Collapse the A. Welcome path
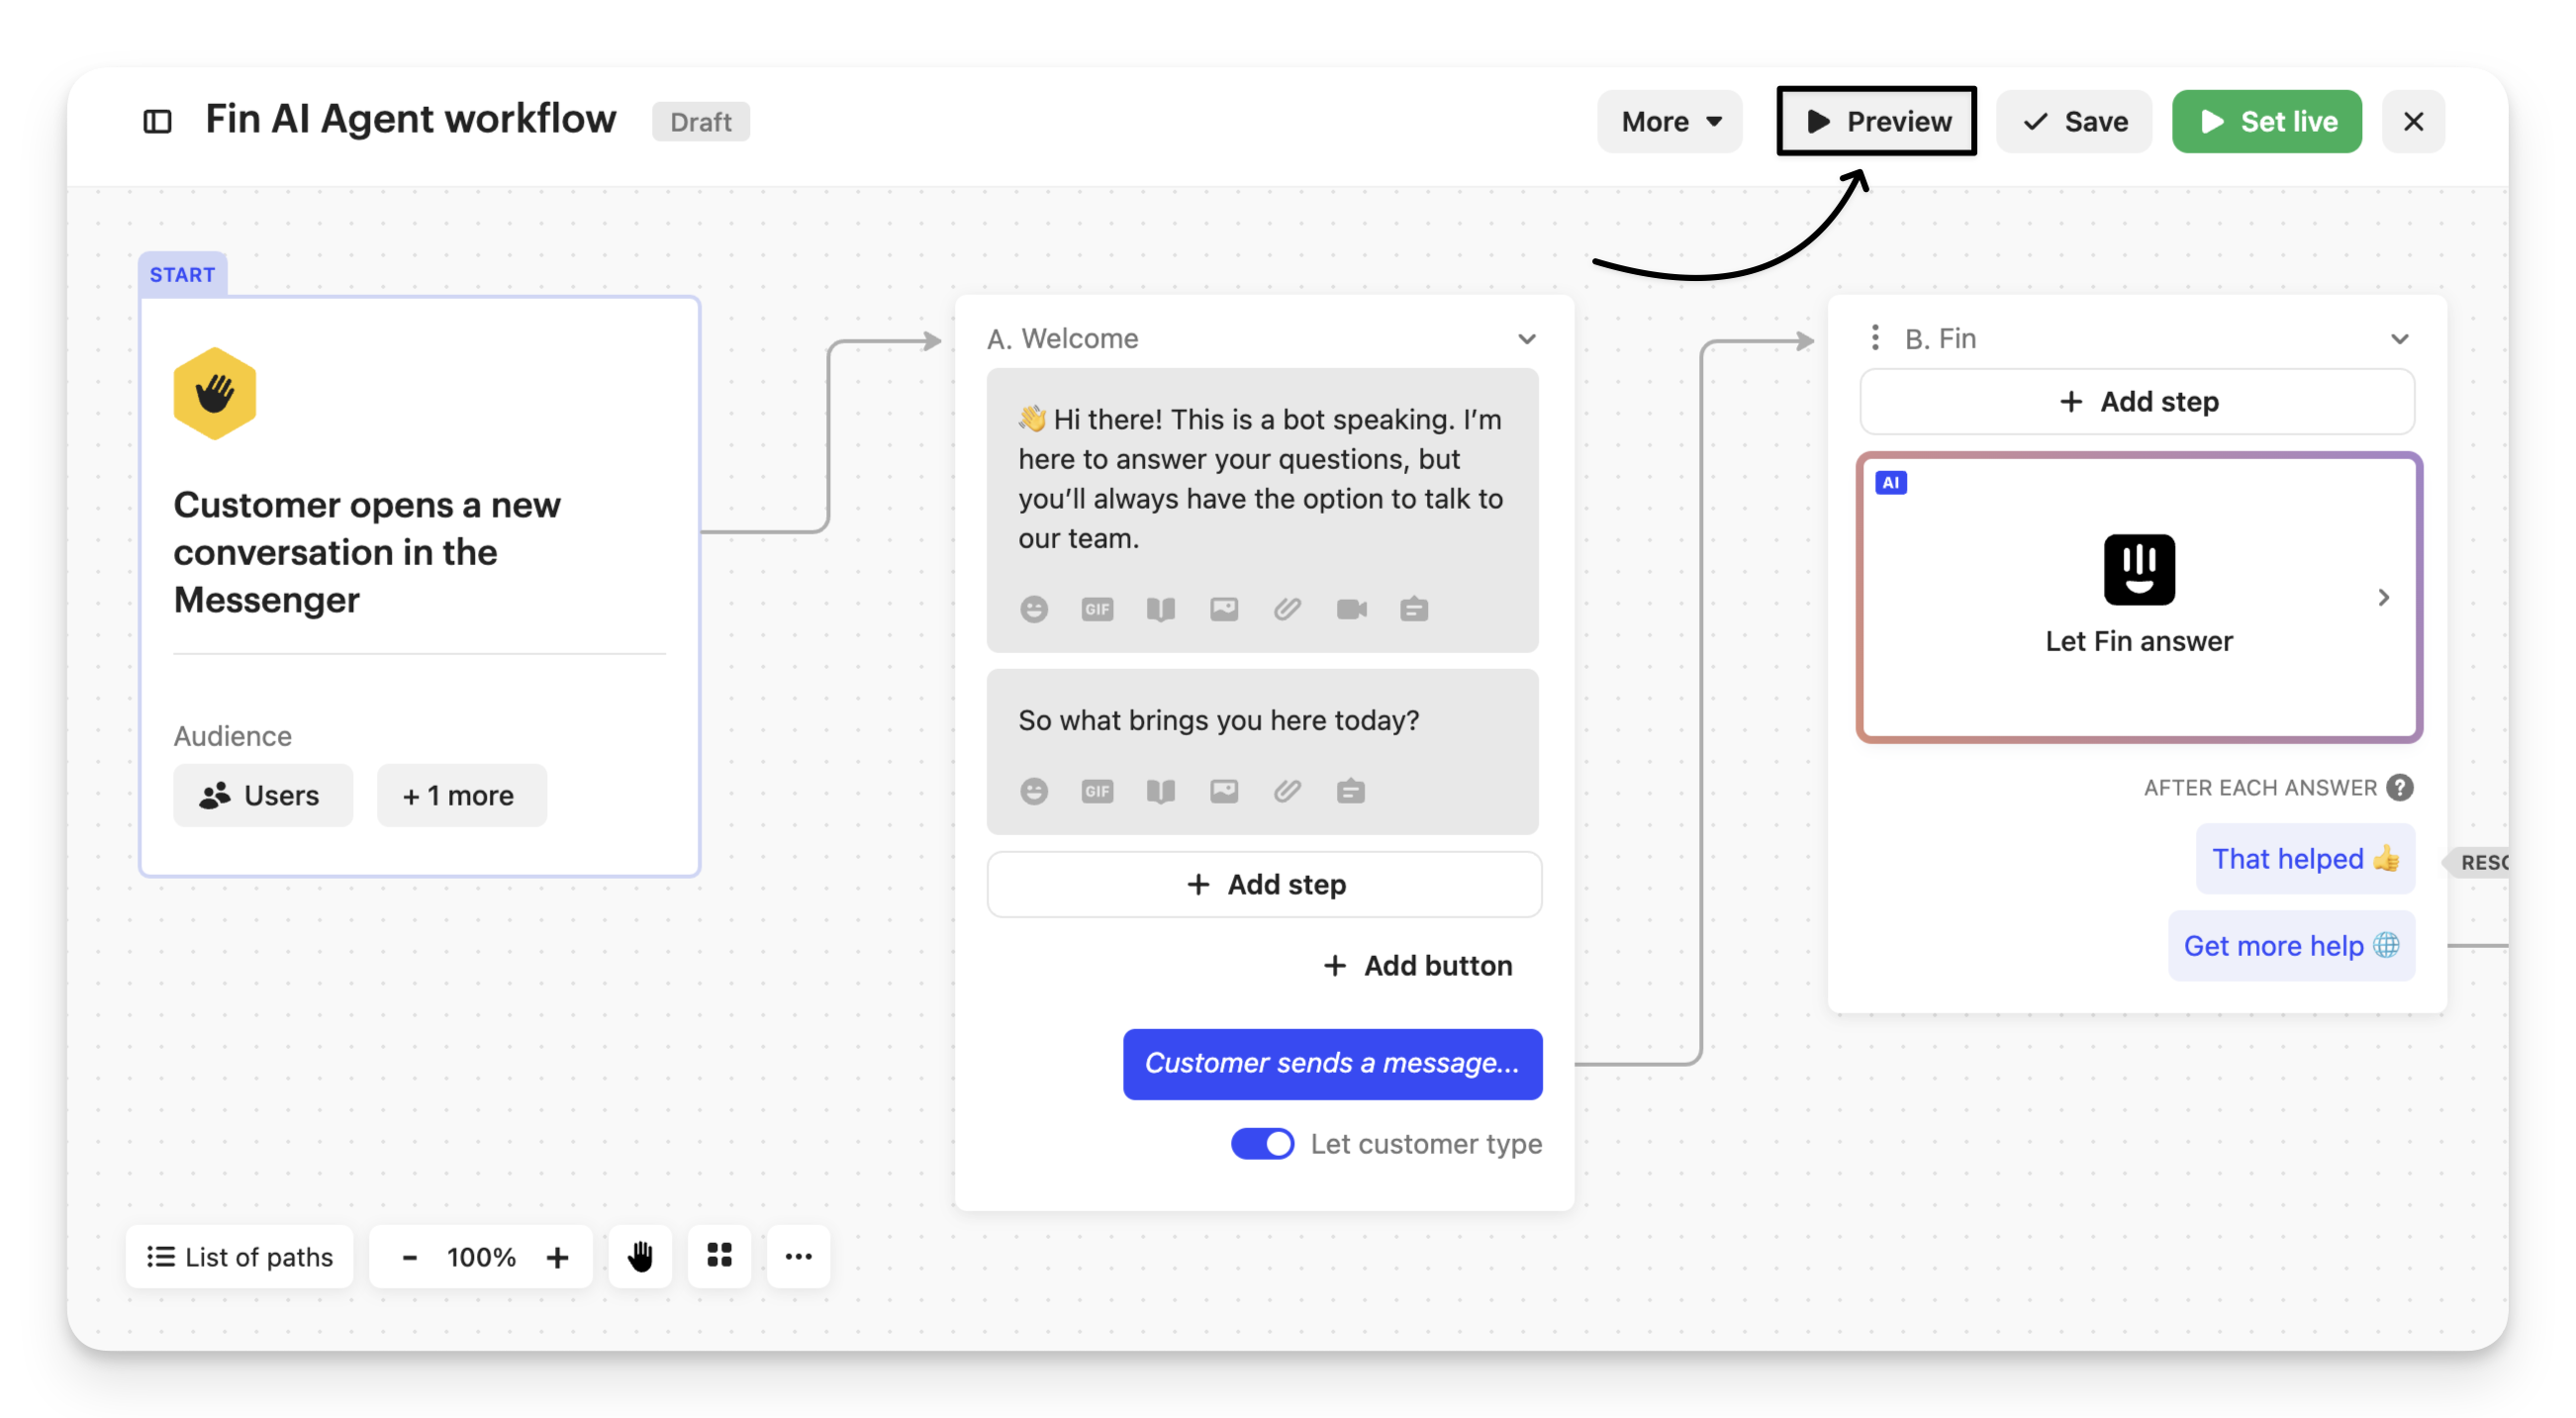 click(x=1526, y=339)
